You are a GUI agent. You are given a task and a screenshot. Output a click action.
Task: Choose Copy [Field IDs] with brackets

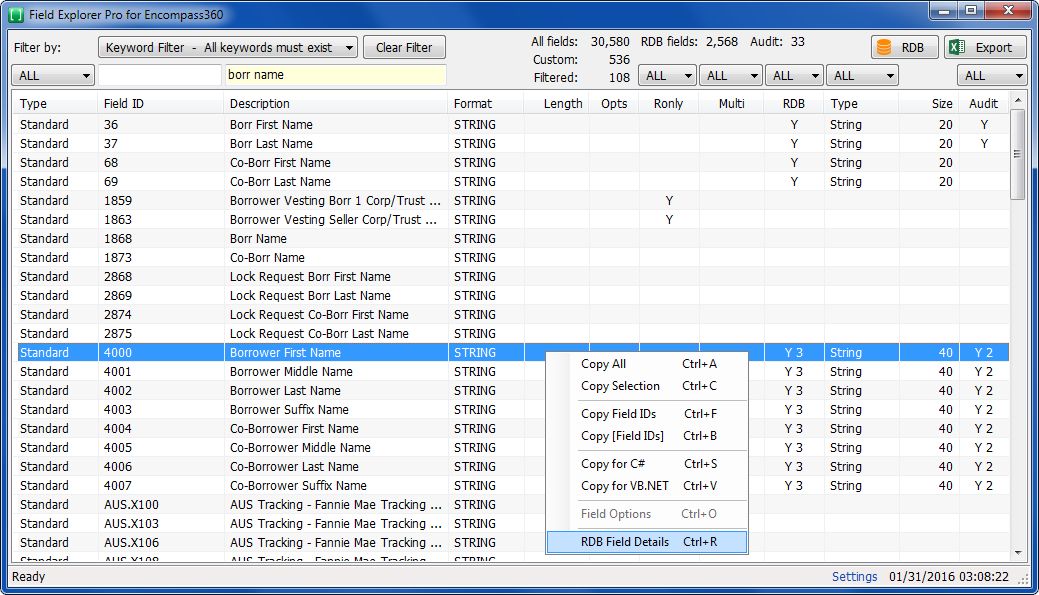[x=647, y=435]
